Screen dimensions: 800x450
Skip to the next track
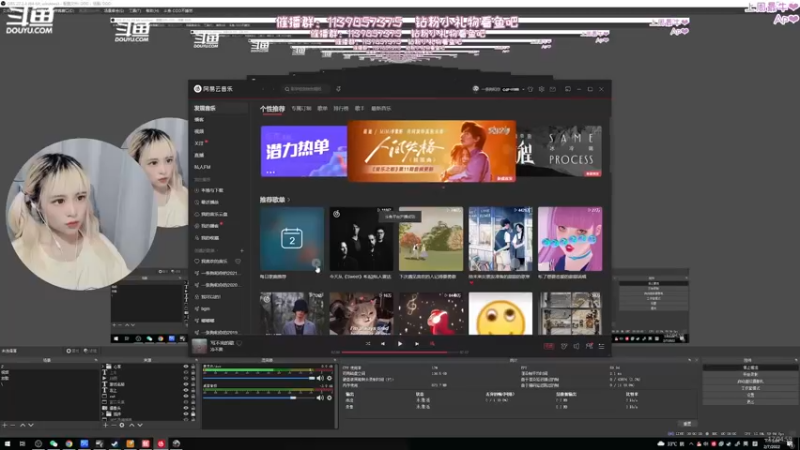(x=416, y=344)
